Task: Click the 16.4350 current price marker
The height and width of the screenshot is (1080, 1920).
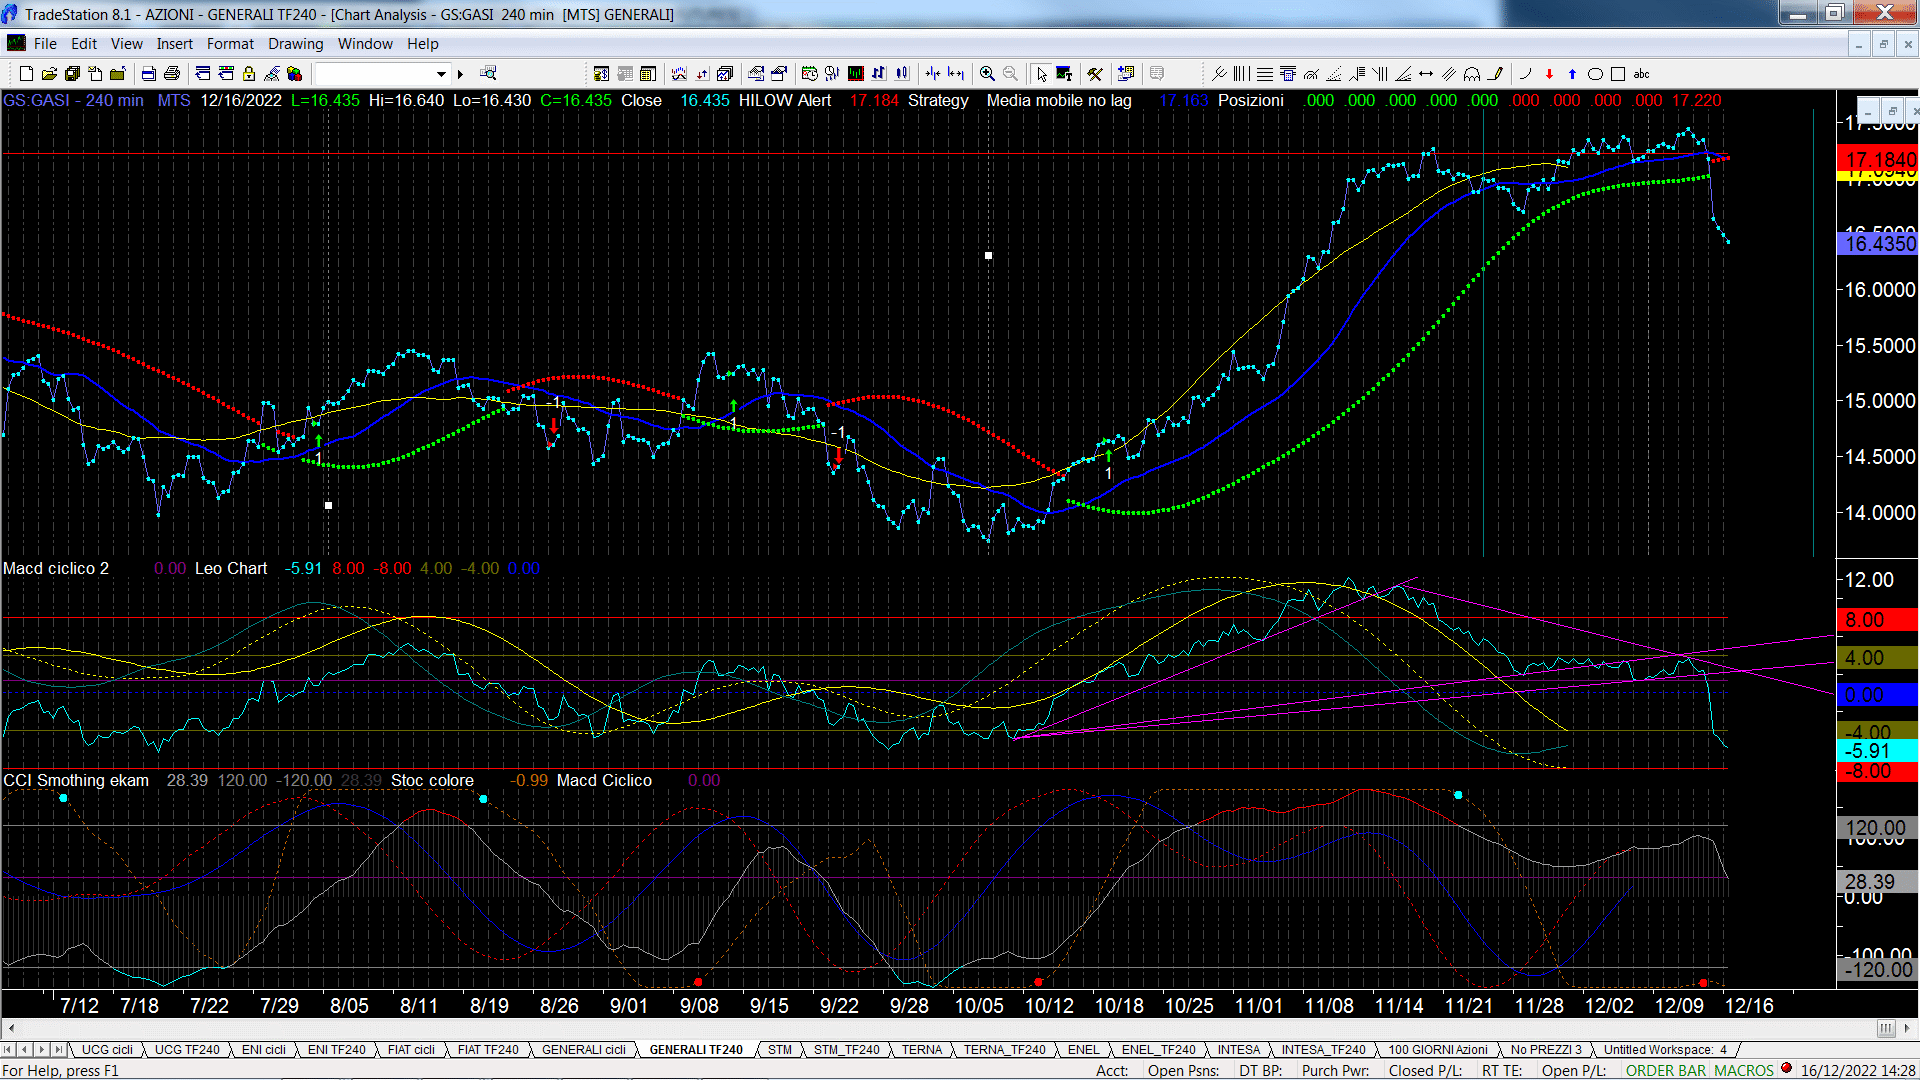Action: 1878,243
